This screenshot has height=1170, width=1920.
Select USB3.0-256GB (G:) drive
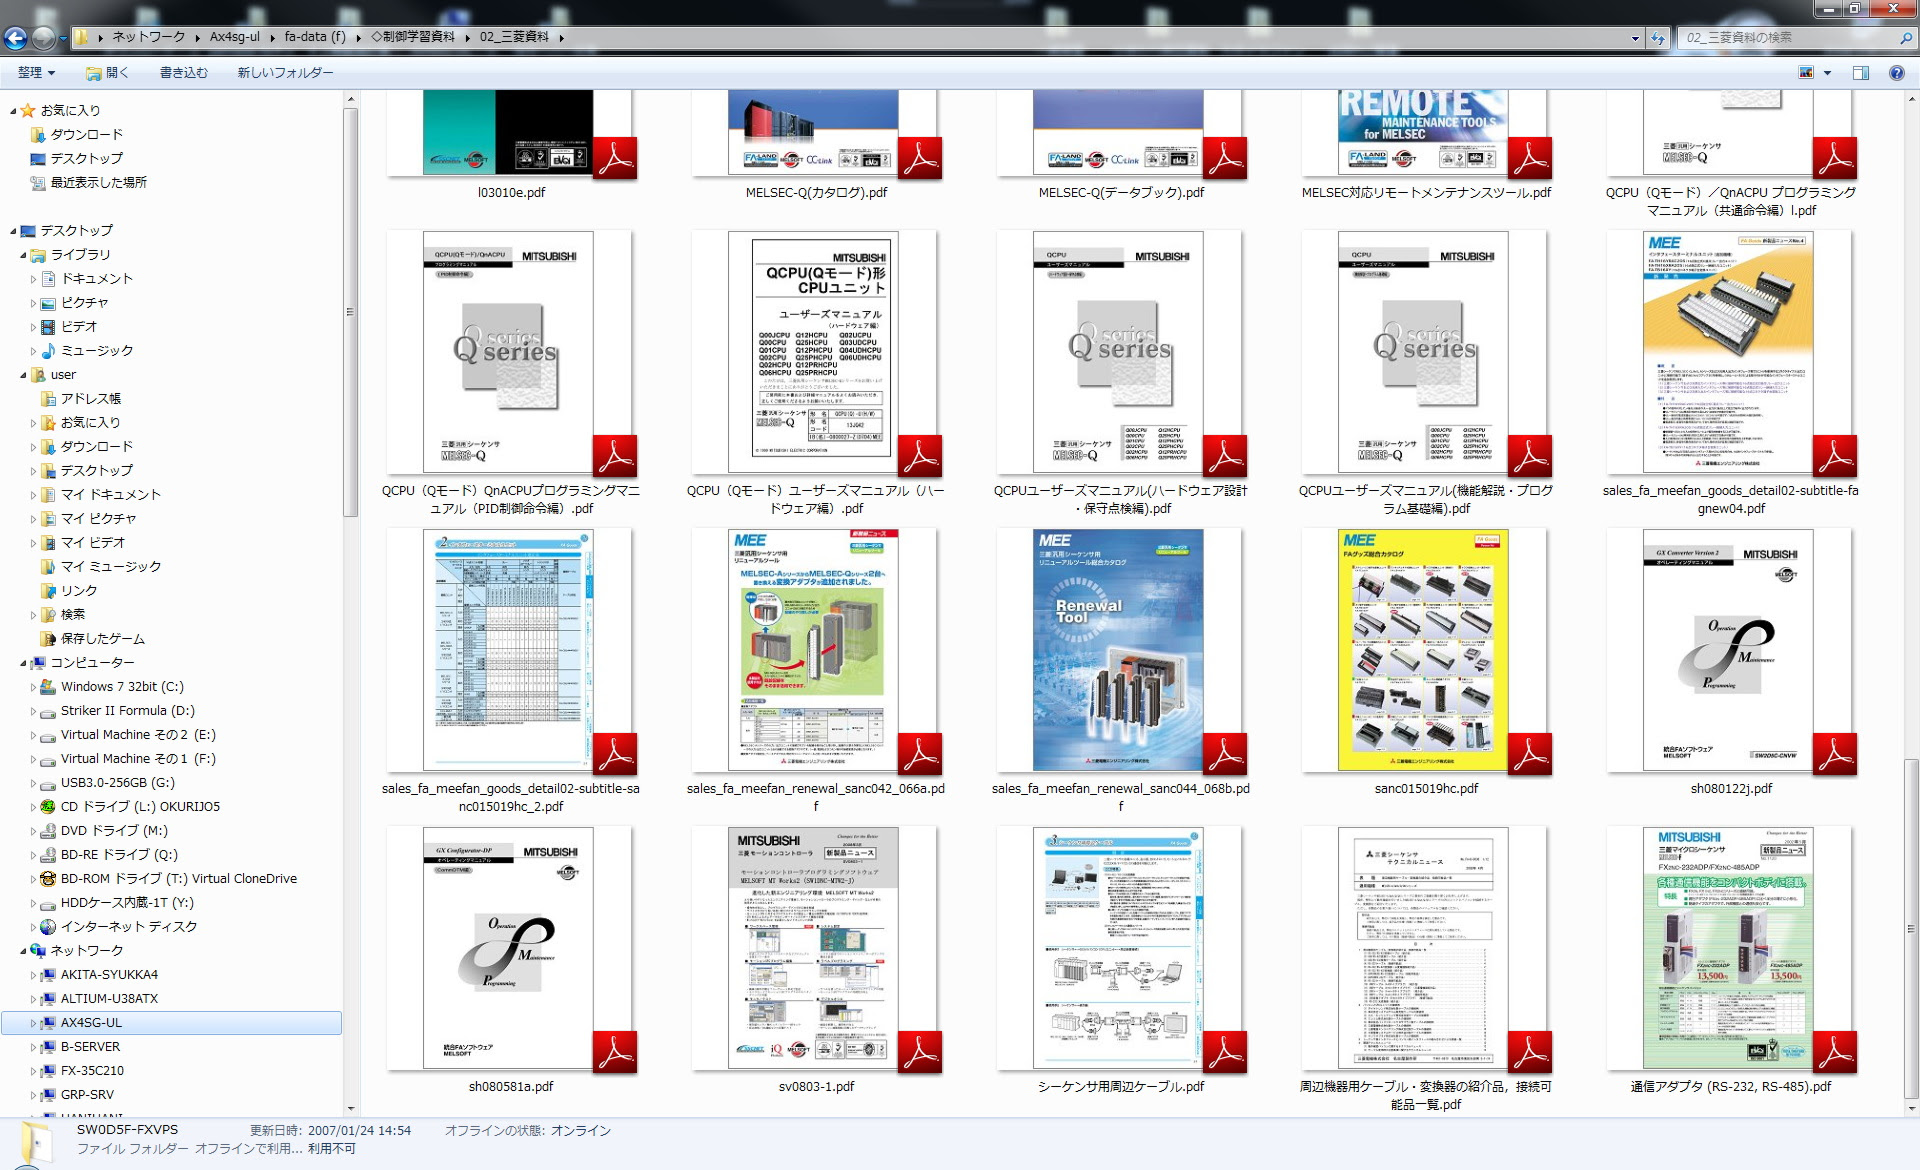[x=117, y=783]
